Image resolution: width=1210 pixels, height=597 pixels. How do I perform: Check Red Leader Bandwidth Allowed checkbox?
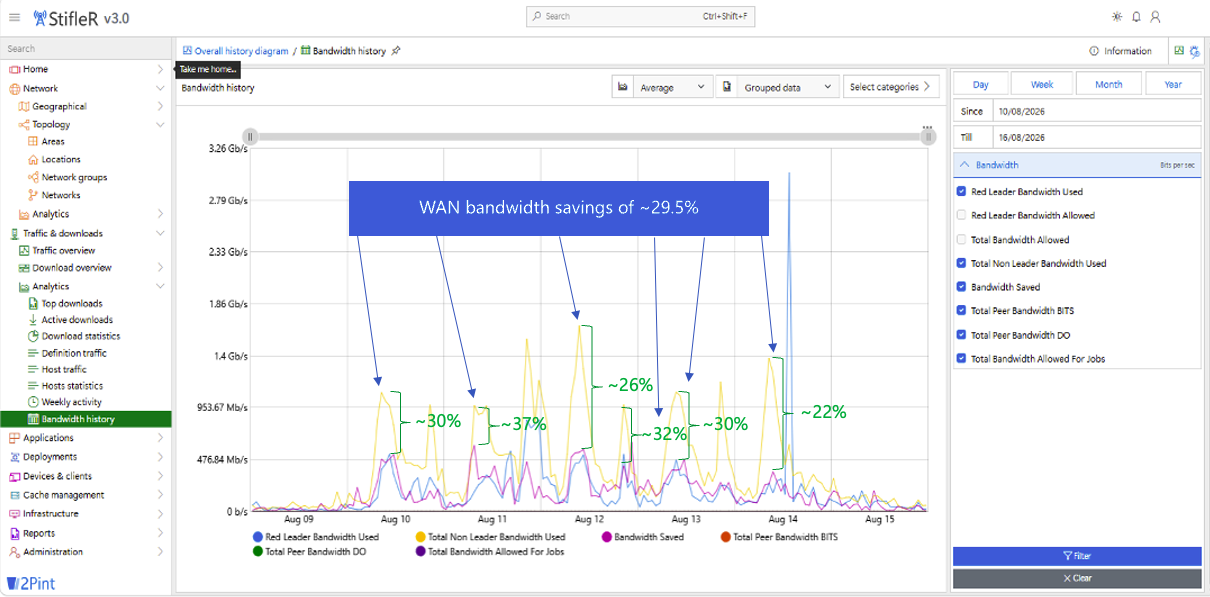[961, 215]
